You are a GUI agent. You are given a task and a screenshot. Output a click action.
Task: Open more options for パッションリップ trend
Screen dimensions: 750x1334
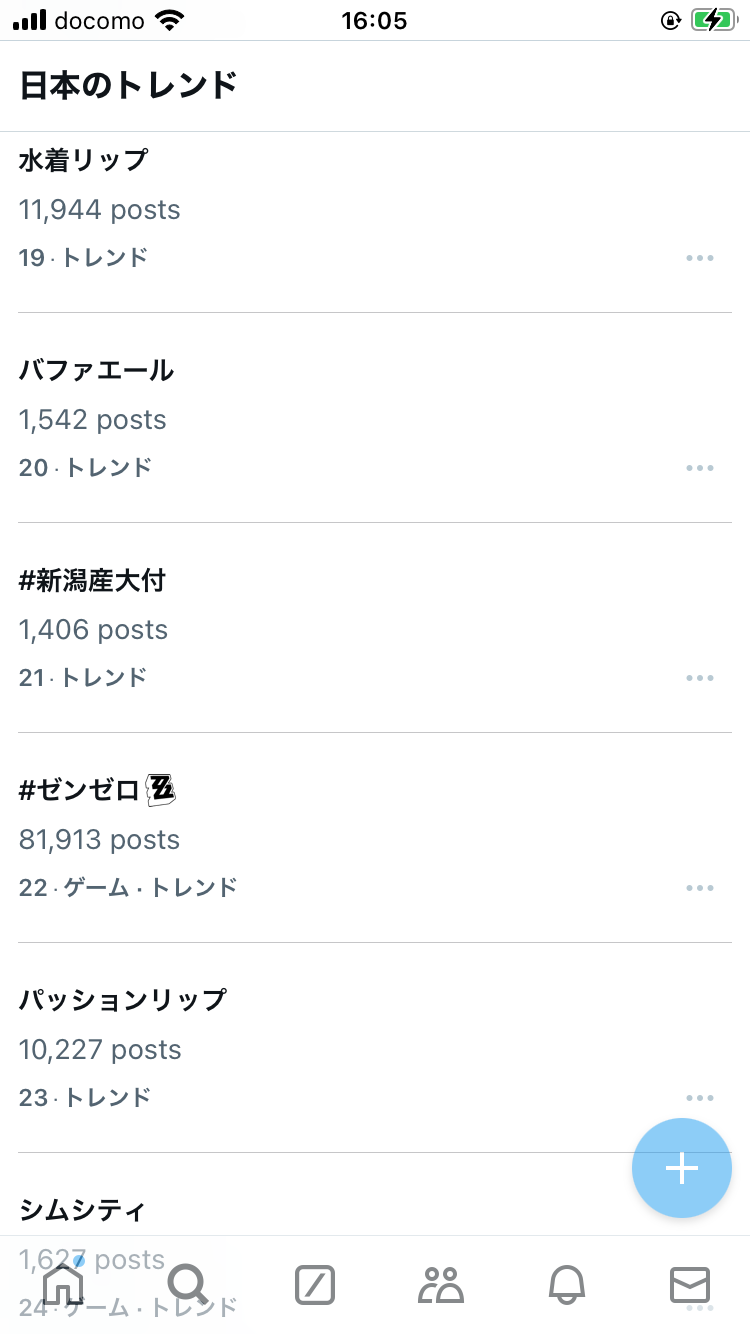(700, 1098)
